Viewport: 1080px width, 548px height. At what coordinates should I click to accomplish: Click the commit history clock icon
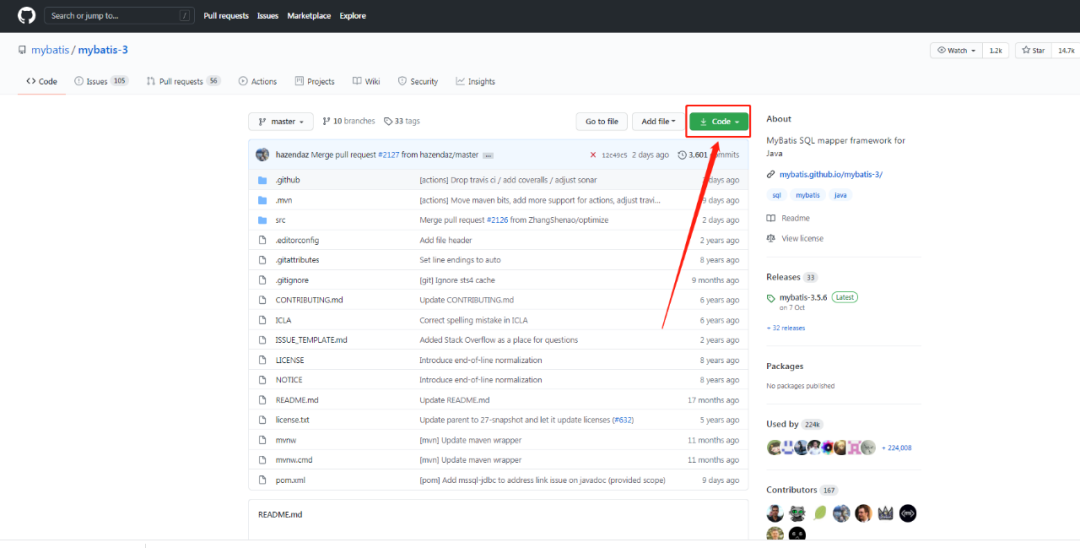(x=682, y=155)
